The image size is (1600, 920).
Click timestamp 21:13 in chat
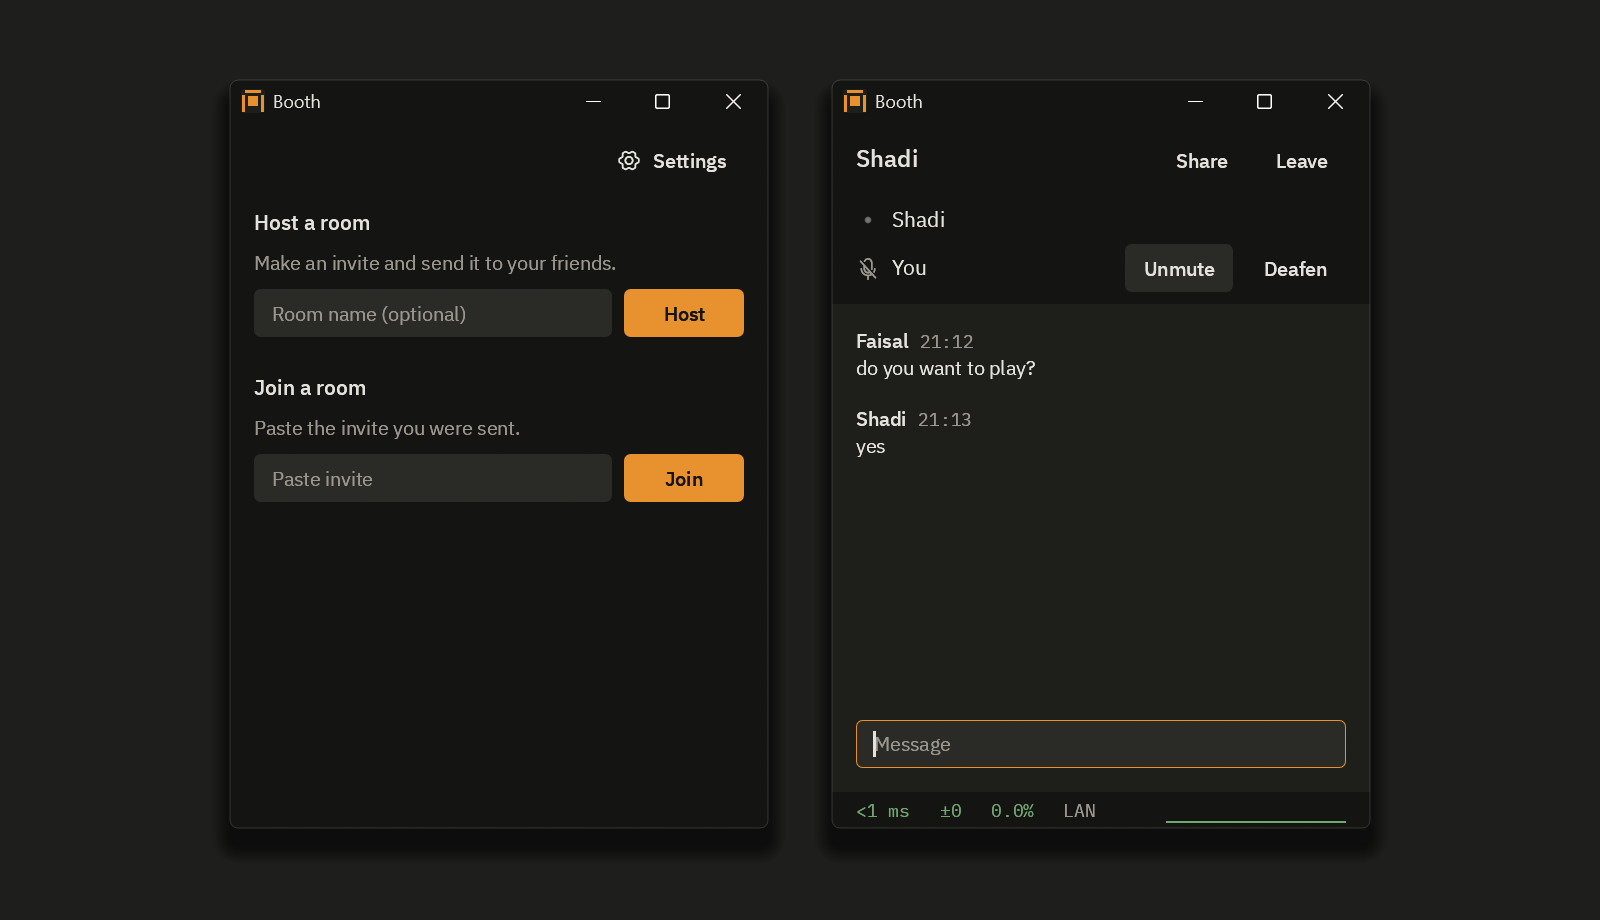click(945, 420)
